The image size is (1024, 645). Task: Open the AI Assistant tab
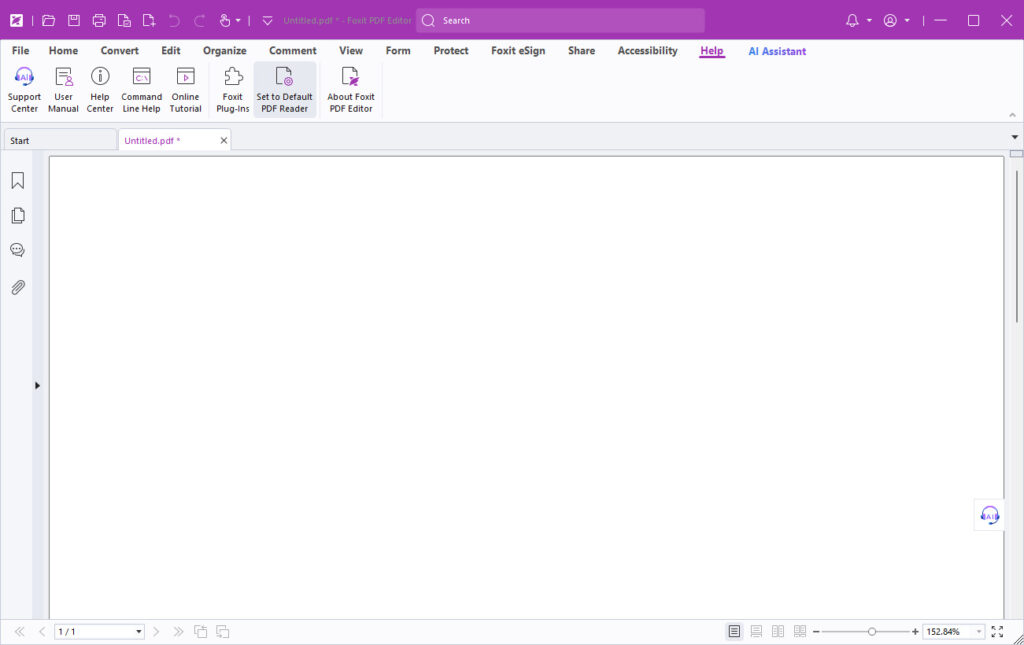pos(777,51)
